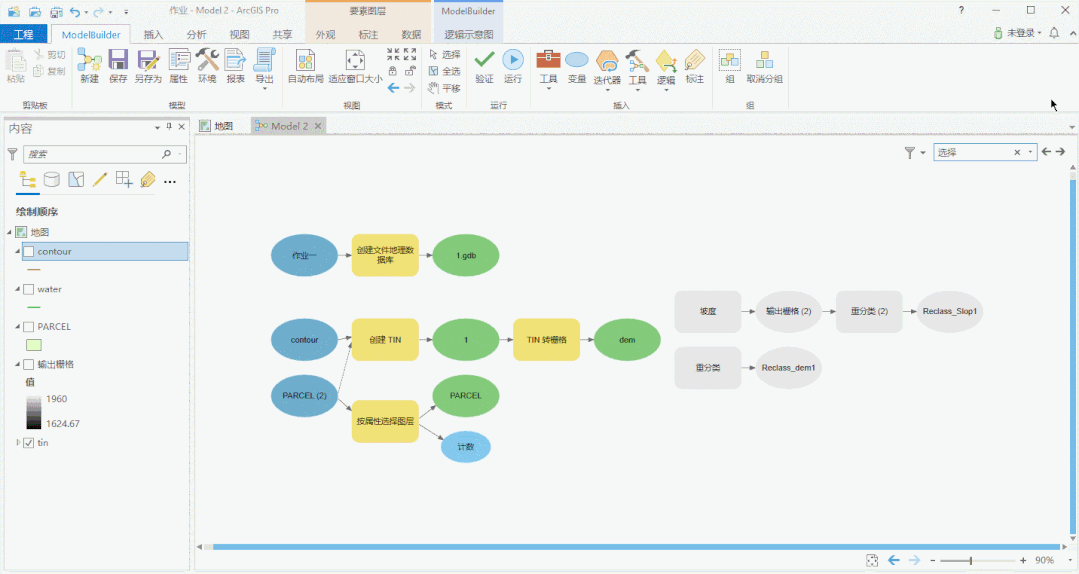
Task: Click 适应窗口大小 fit to window icon
Action: 355,61
